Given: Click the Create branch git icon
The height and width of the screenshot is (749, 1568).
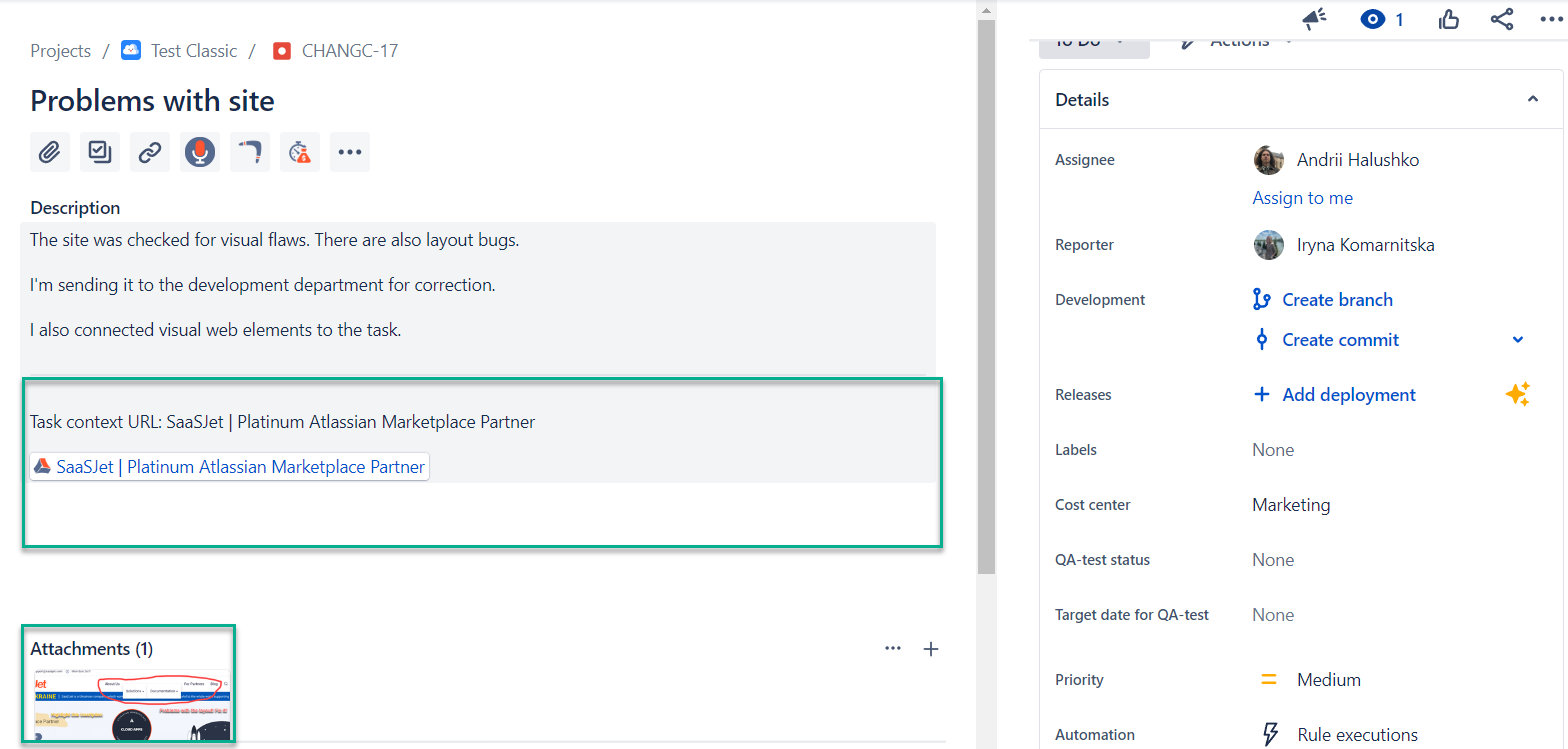Looking at the screenshot, I should click(x=1262, y=299).
